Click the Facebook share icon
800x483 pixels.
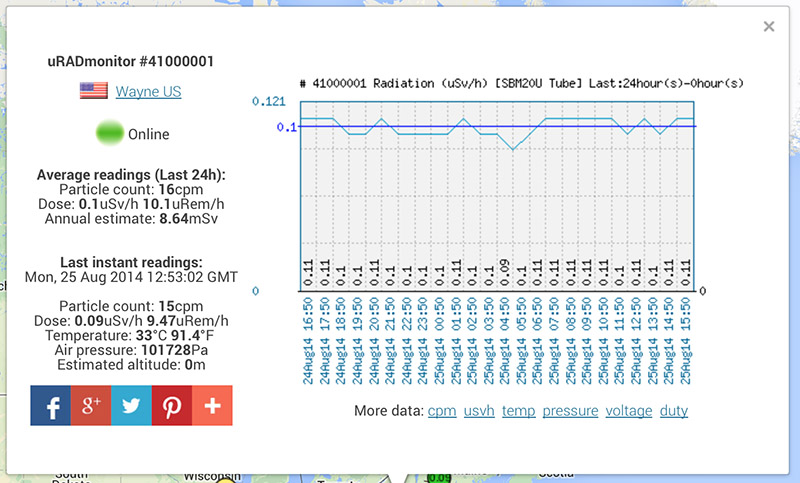(x=50, y=406)
